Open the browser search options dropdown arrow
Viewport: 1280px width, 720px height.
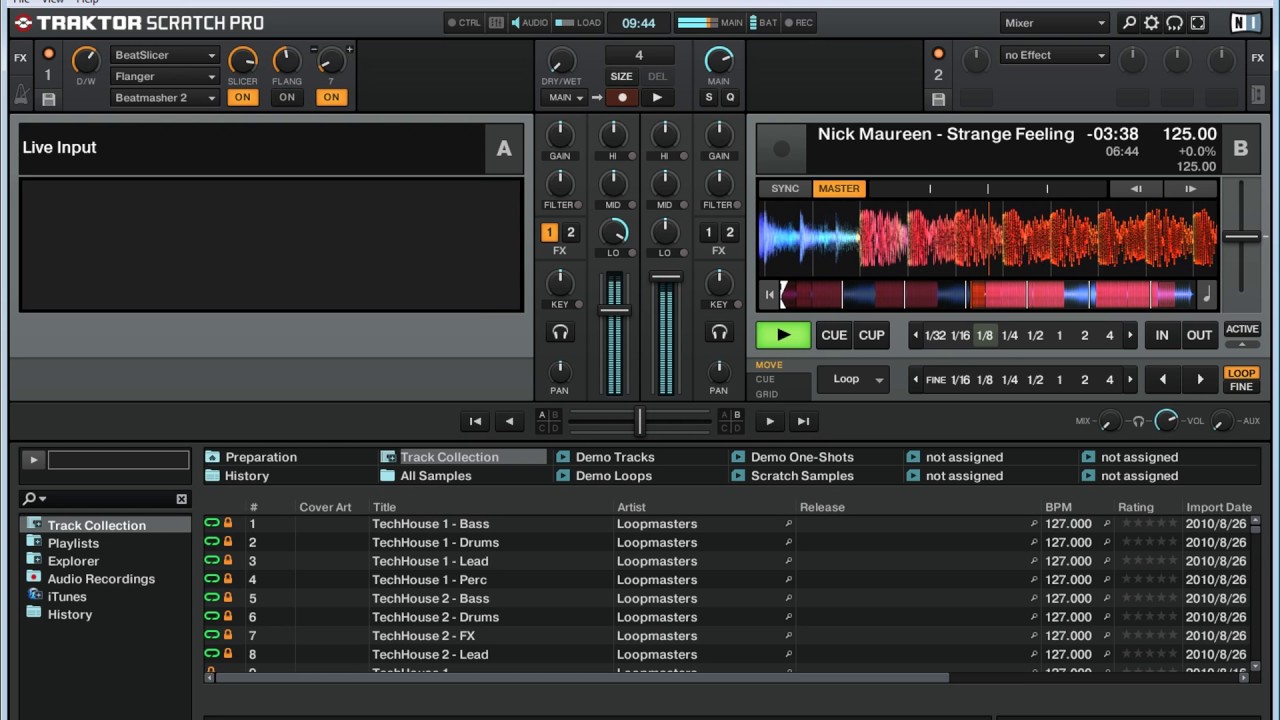click(42, 499)
